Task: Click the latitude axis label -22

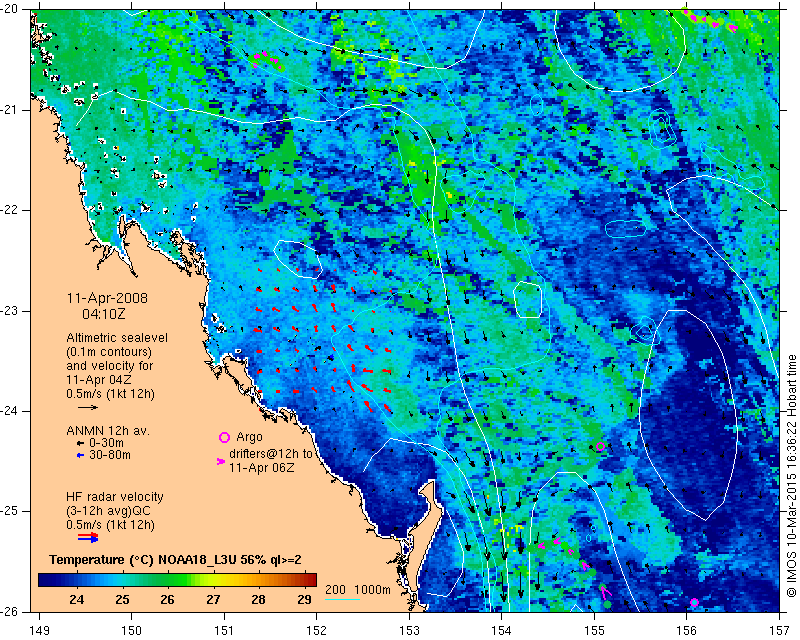Action: click(x=10, y=210)
